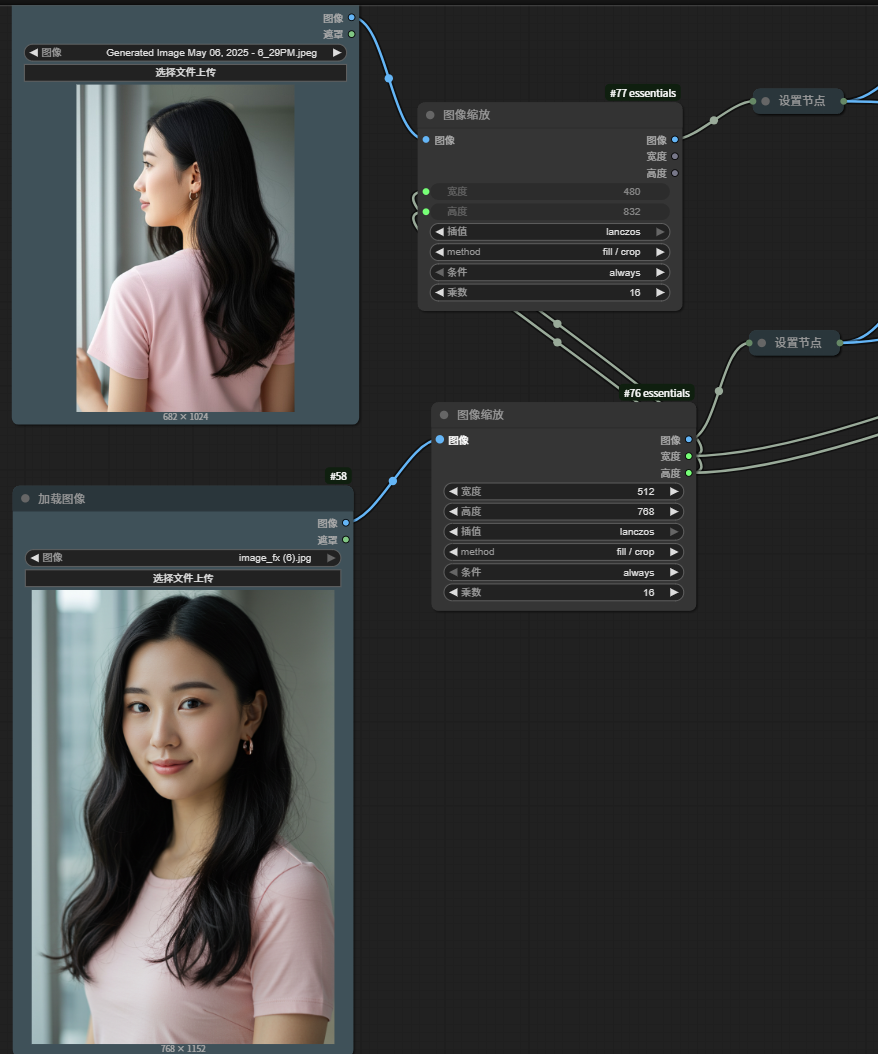The image size is (878, 1054).
Task: Click the side-profile woman preview thumbnail
Action: point(185,248)
